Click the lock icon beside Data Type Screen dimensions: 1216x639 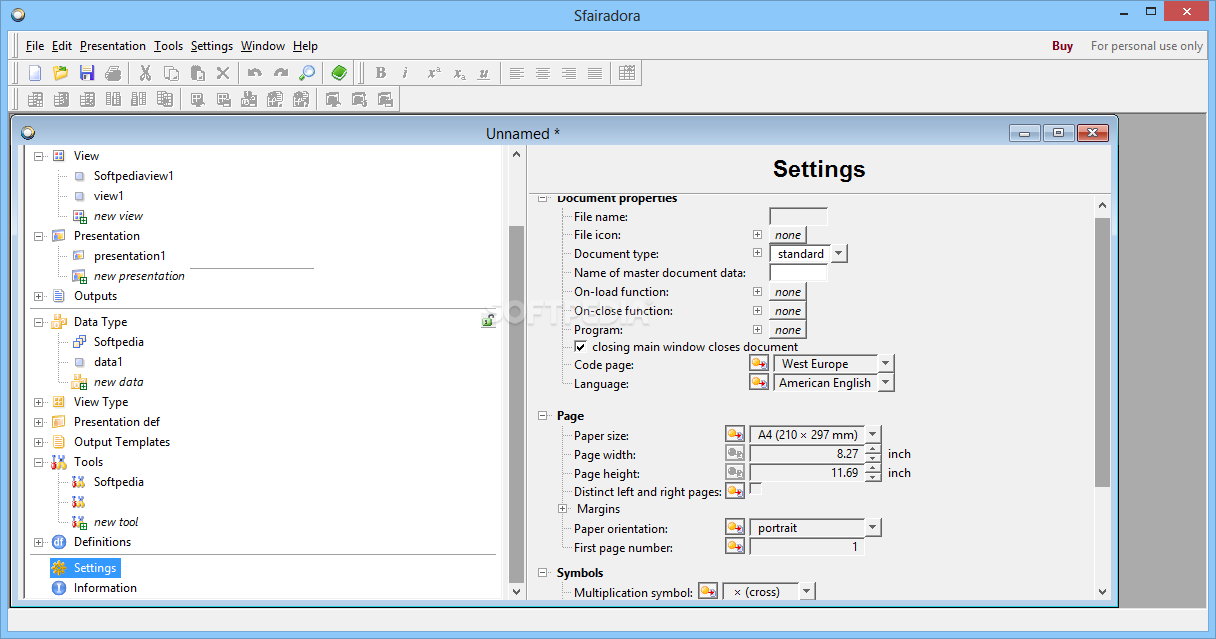pyautogui.click(x=488, y=321)
